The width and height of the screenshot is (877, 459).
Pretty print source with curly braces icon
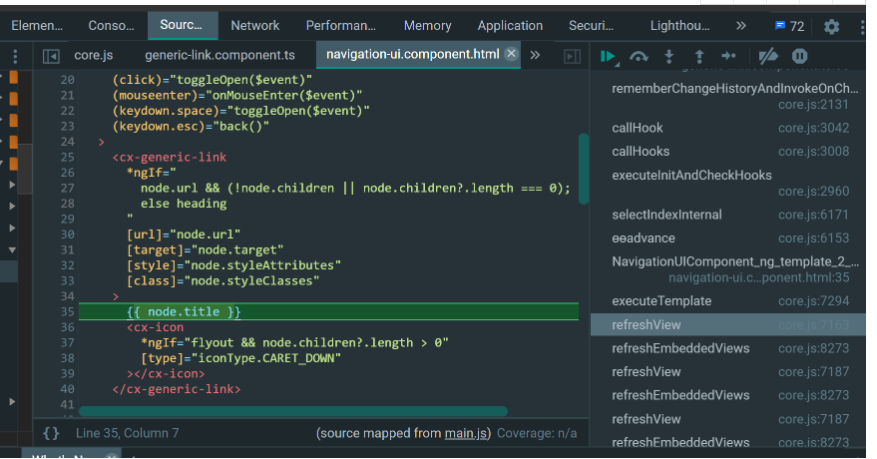tap(52, 433)
